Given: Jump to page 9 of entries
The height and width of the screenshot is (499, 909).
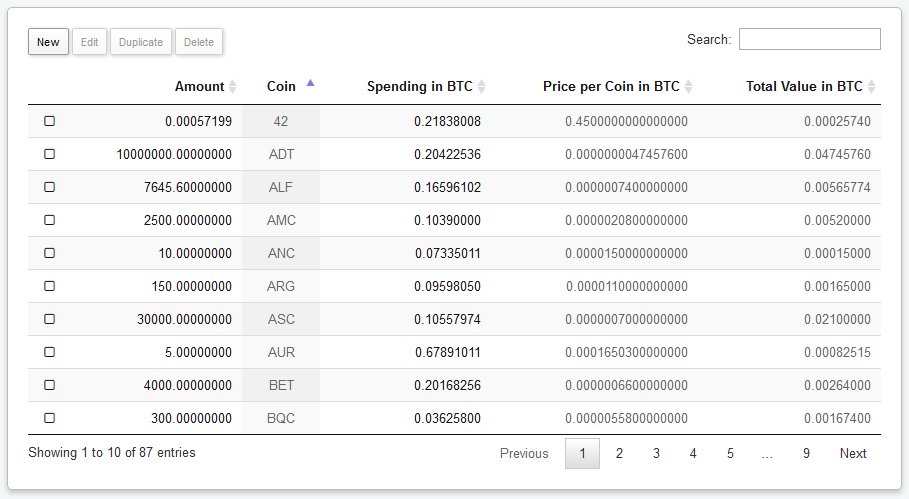Looking at the screenshot, I should point(806,453).
